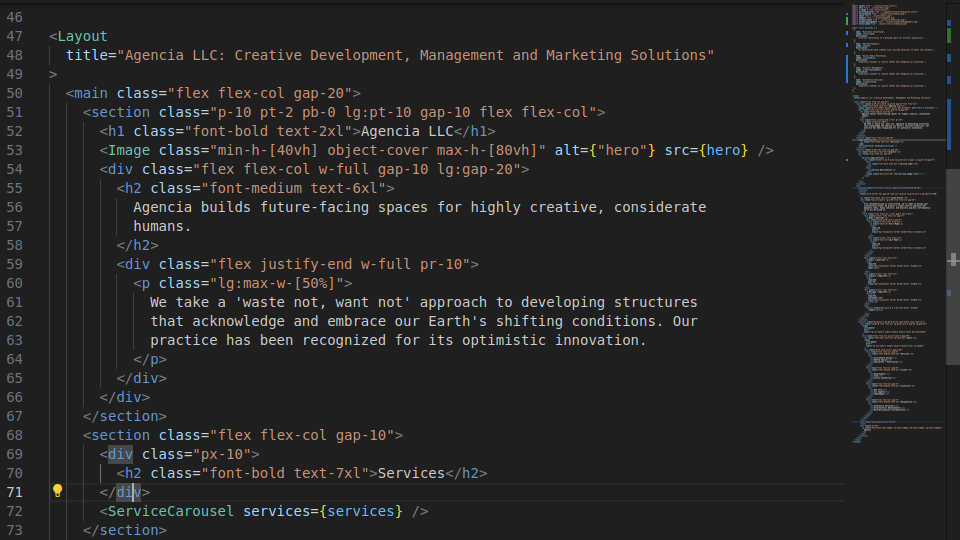Click the {services} prop value
960x540 pixels.
tap(361, 511)
